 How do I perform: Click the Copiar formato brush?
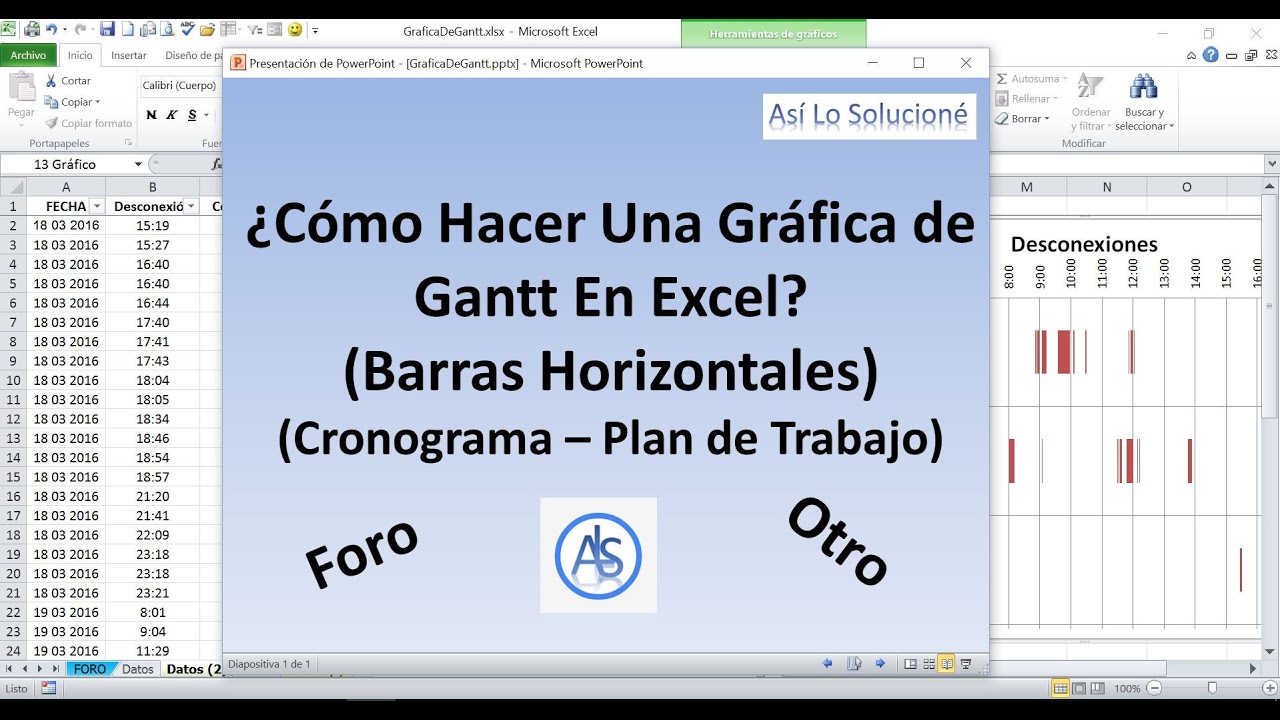88,123
